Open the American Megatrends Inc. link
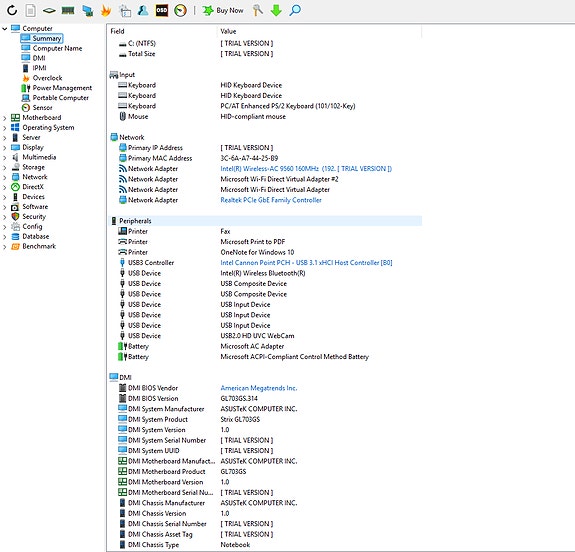575x552 pixels. coord(259,388)
